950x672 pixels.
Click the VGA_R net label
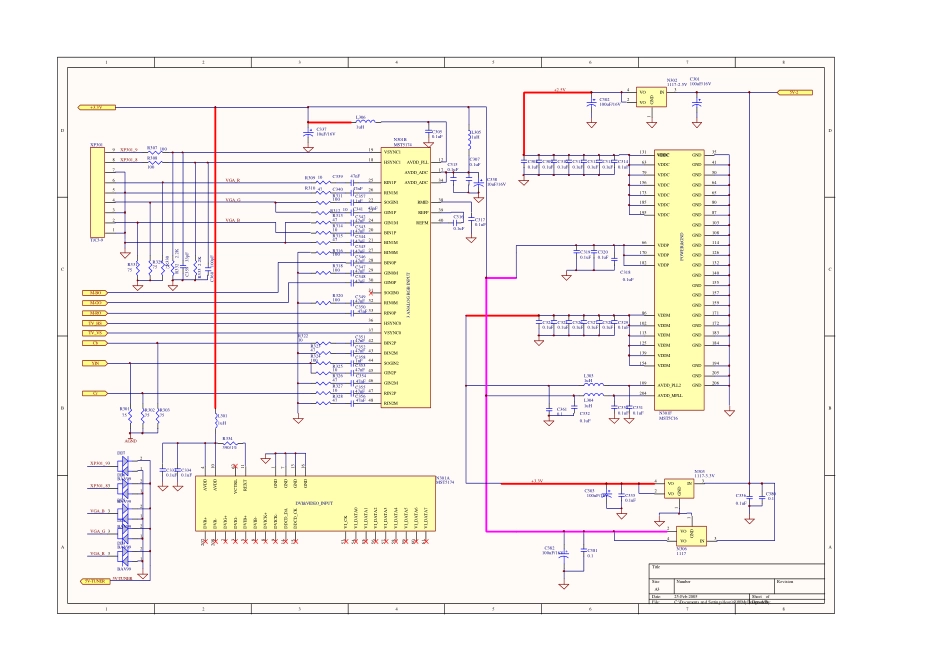pyautogui.click(x=232, y=180)
